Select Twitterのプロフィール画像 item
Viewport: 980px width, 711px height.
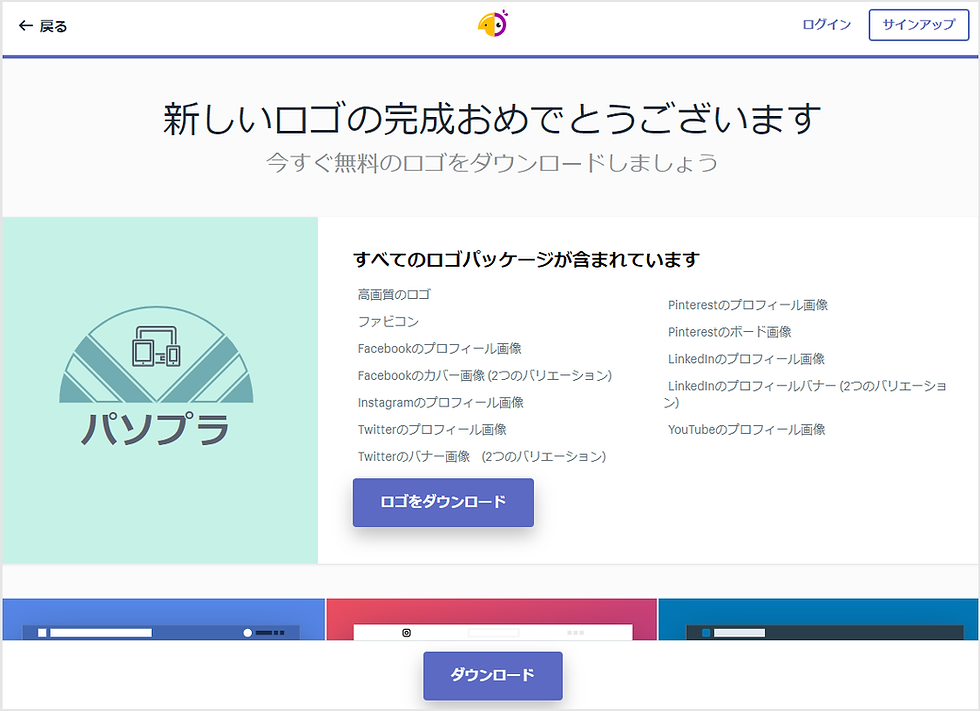(432, 429)
